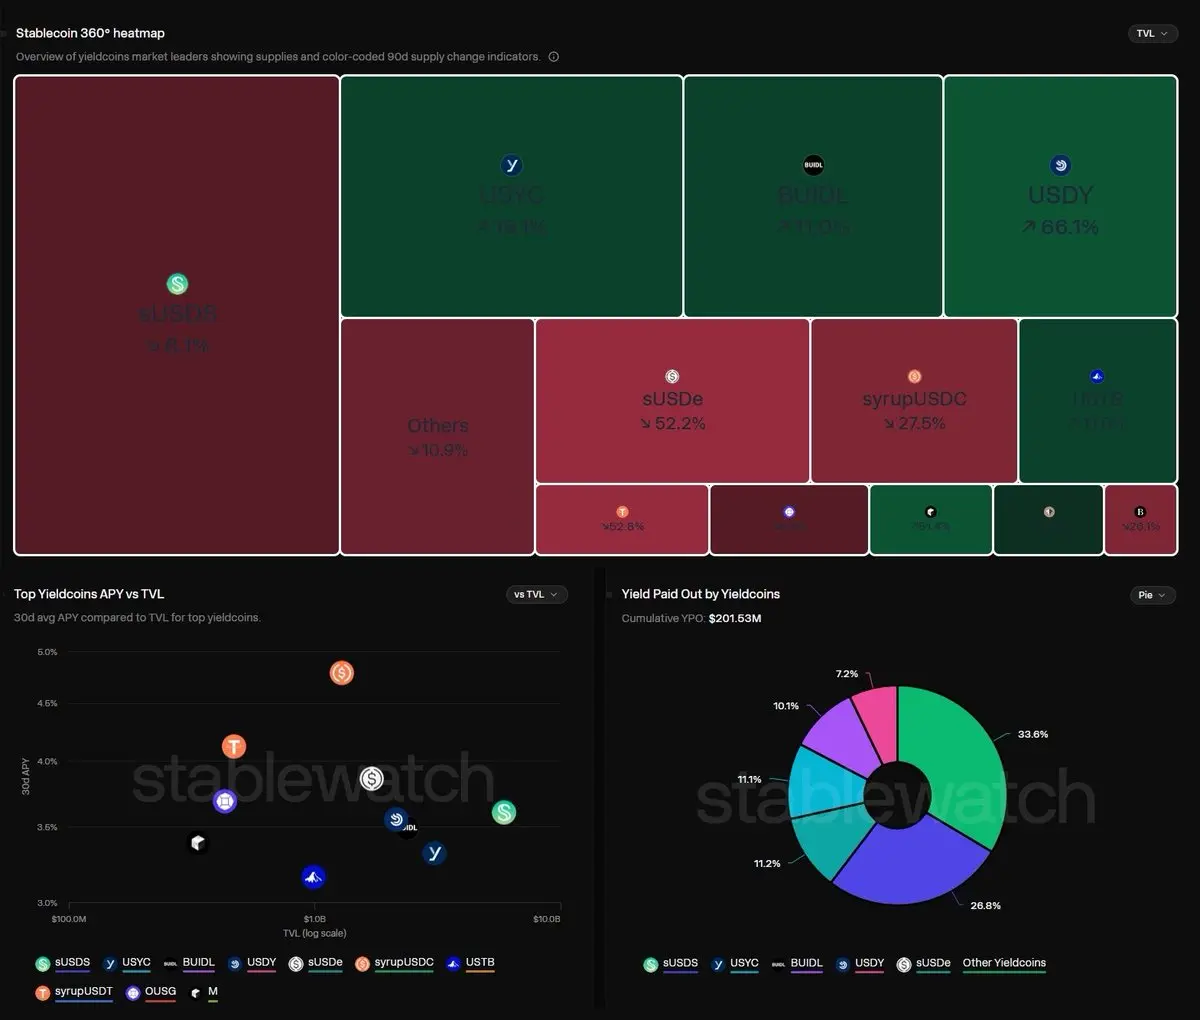
Task: Click the USYC icon in heatmap tile
Action: click(x=511, y=165)
